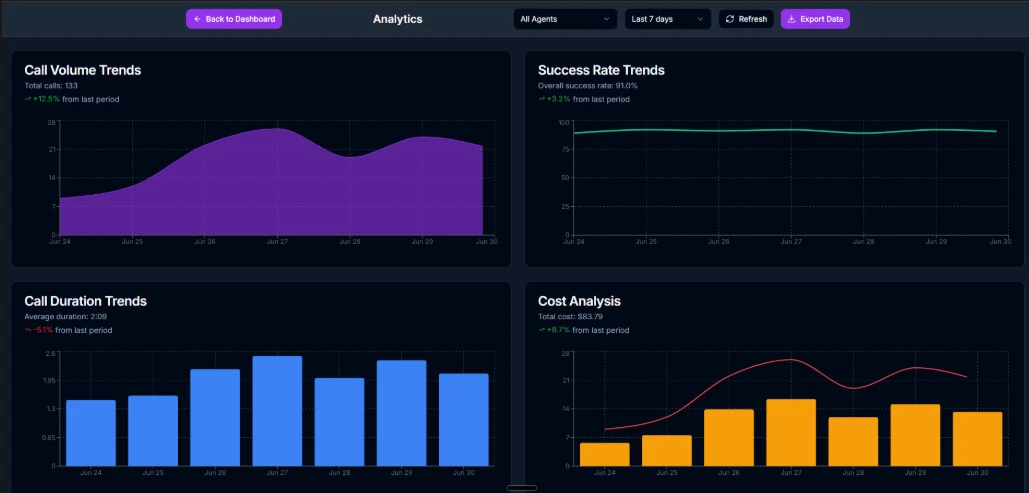This screenshot has height=493, width=1029.
Task: Open the All Agents dropdown
Action: pos(565,19)
